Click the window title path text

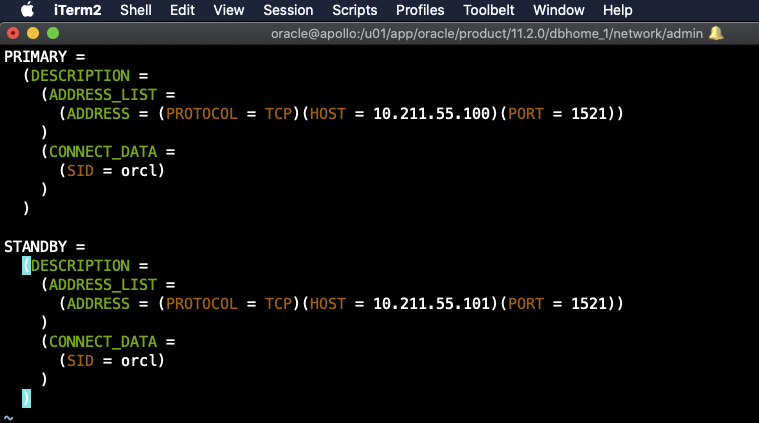point(487,33)
